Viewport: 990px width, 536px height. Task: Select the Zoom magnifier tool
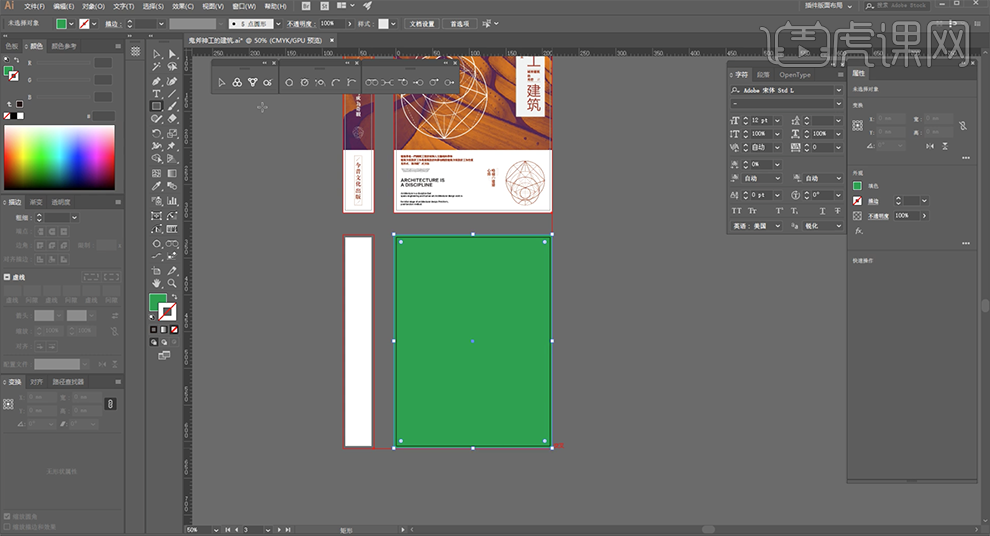[172, 283]
